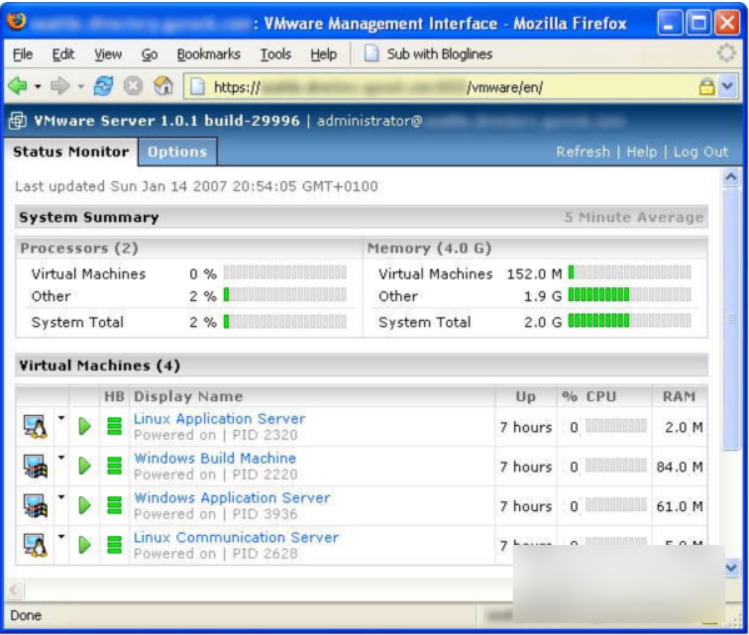The height and width of the screenshot is (635, 749).
Task: Click the vertical scrollbar down arrow
Action: [x=731, y=568]
